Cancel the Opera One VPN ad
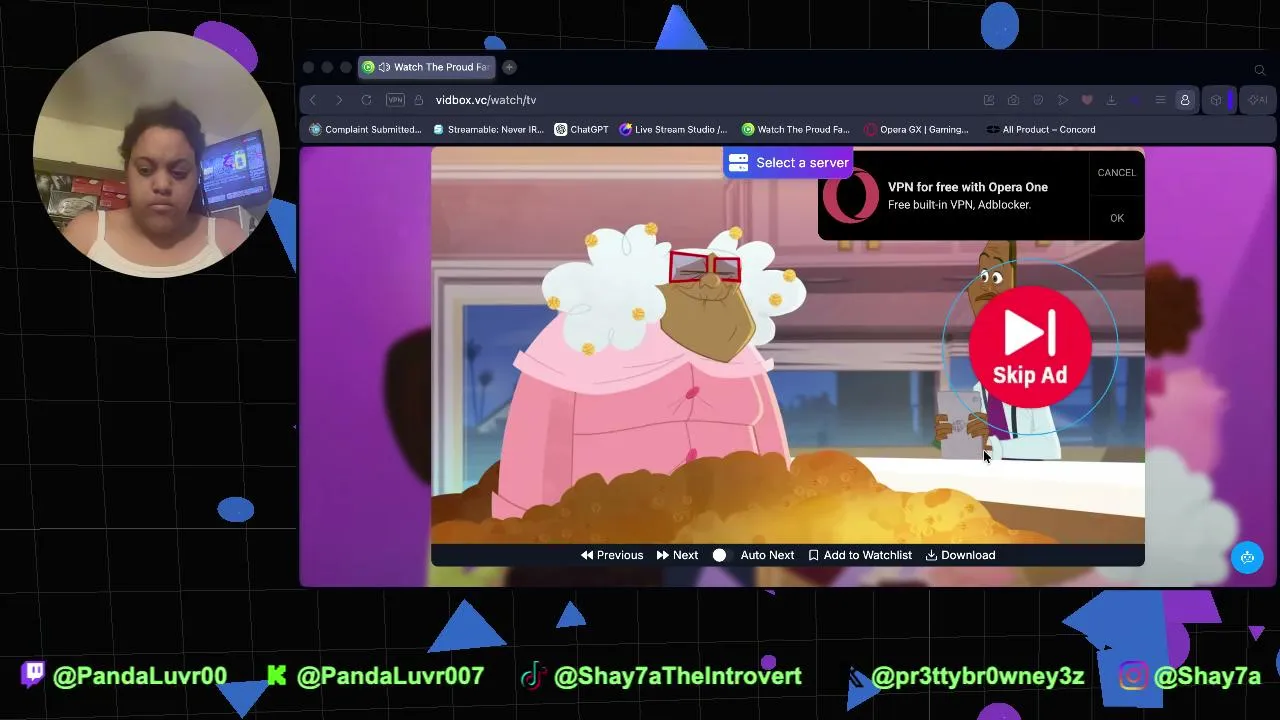The image size is (1280, 720). click(1116, 173)
